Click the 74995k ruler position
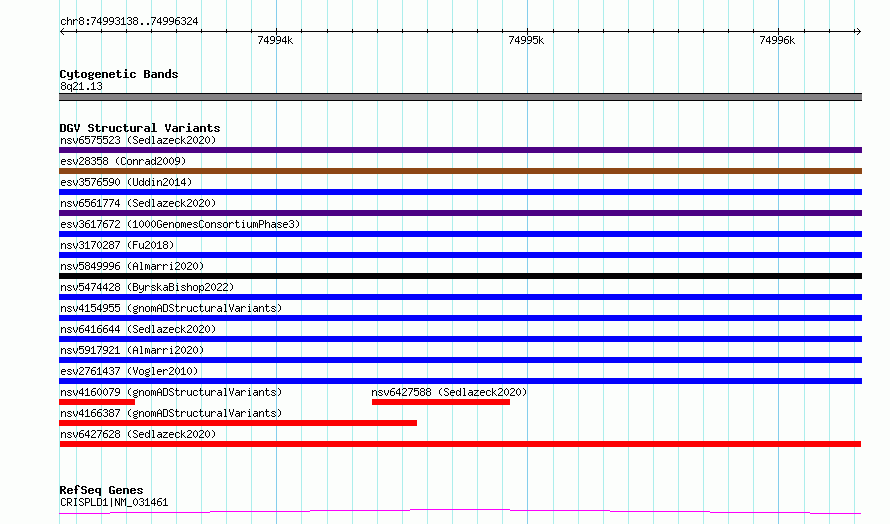 (526, 40)
